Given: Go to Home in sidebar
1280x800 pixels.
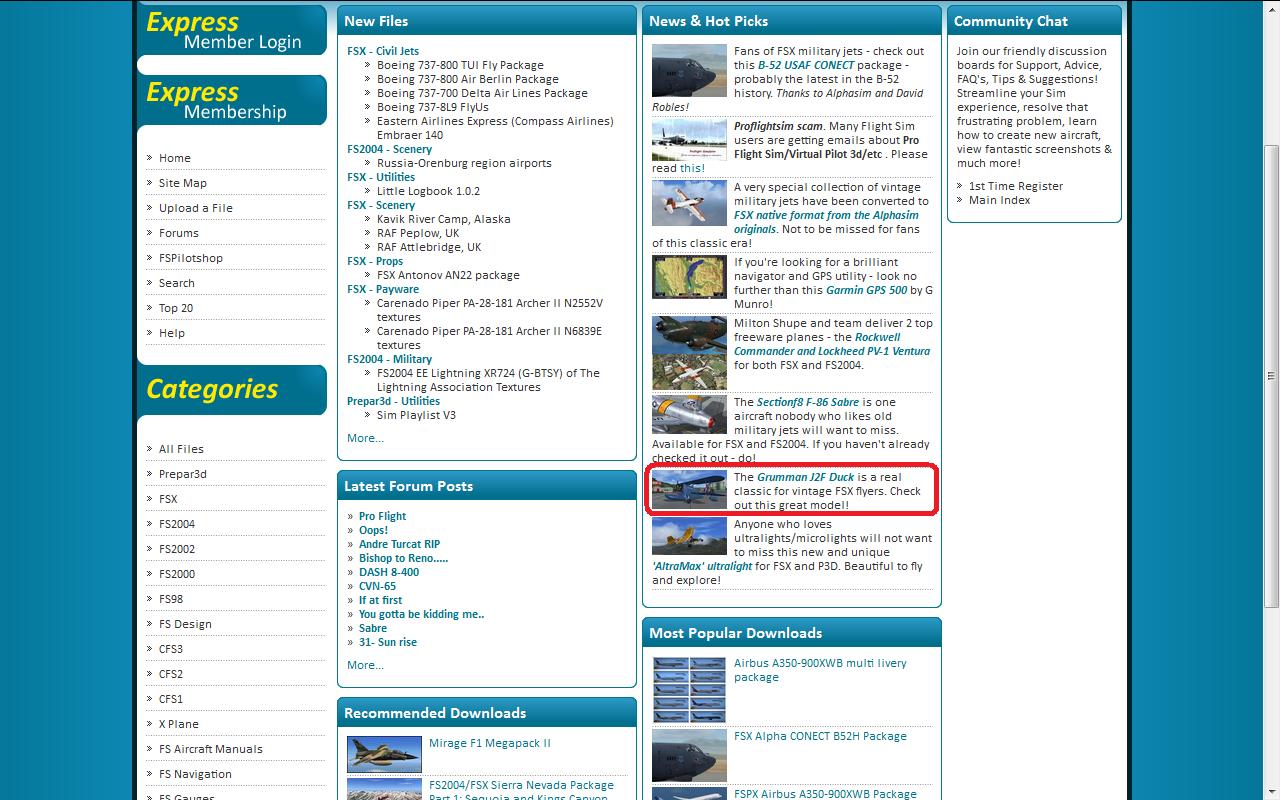Looking at the screenshot, I should [174, 158].
